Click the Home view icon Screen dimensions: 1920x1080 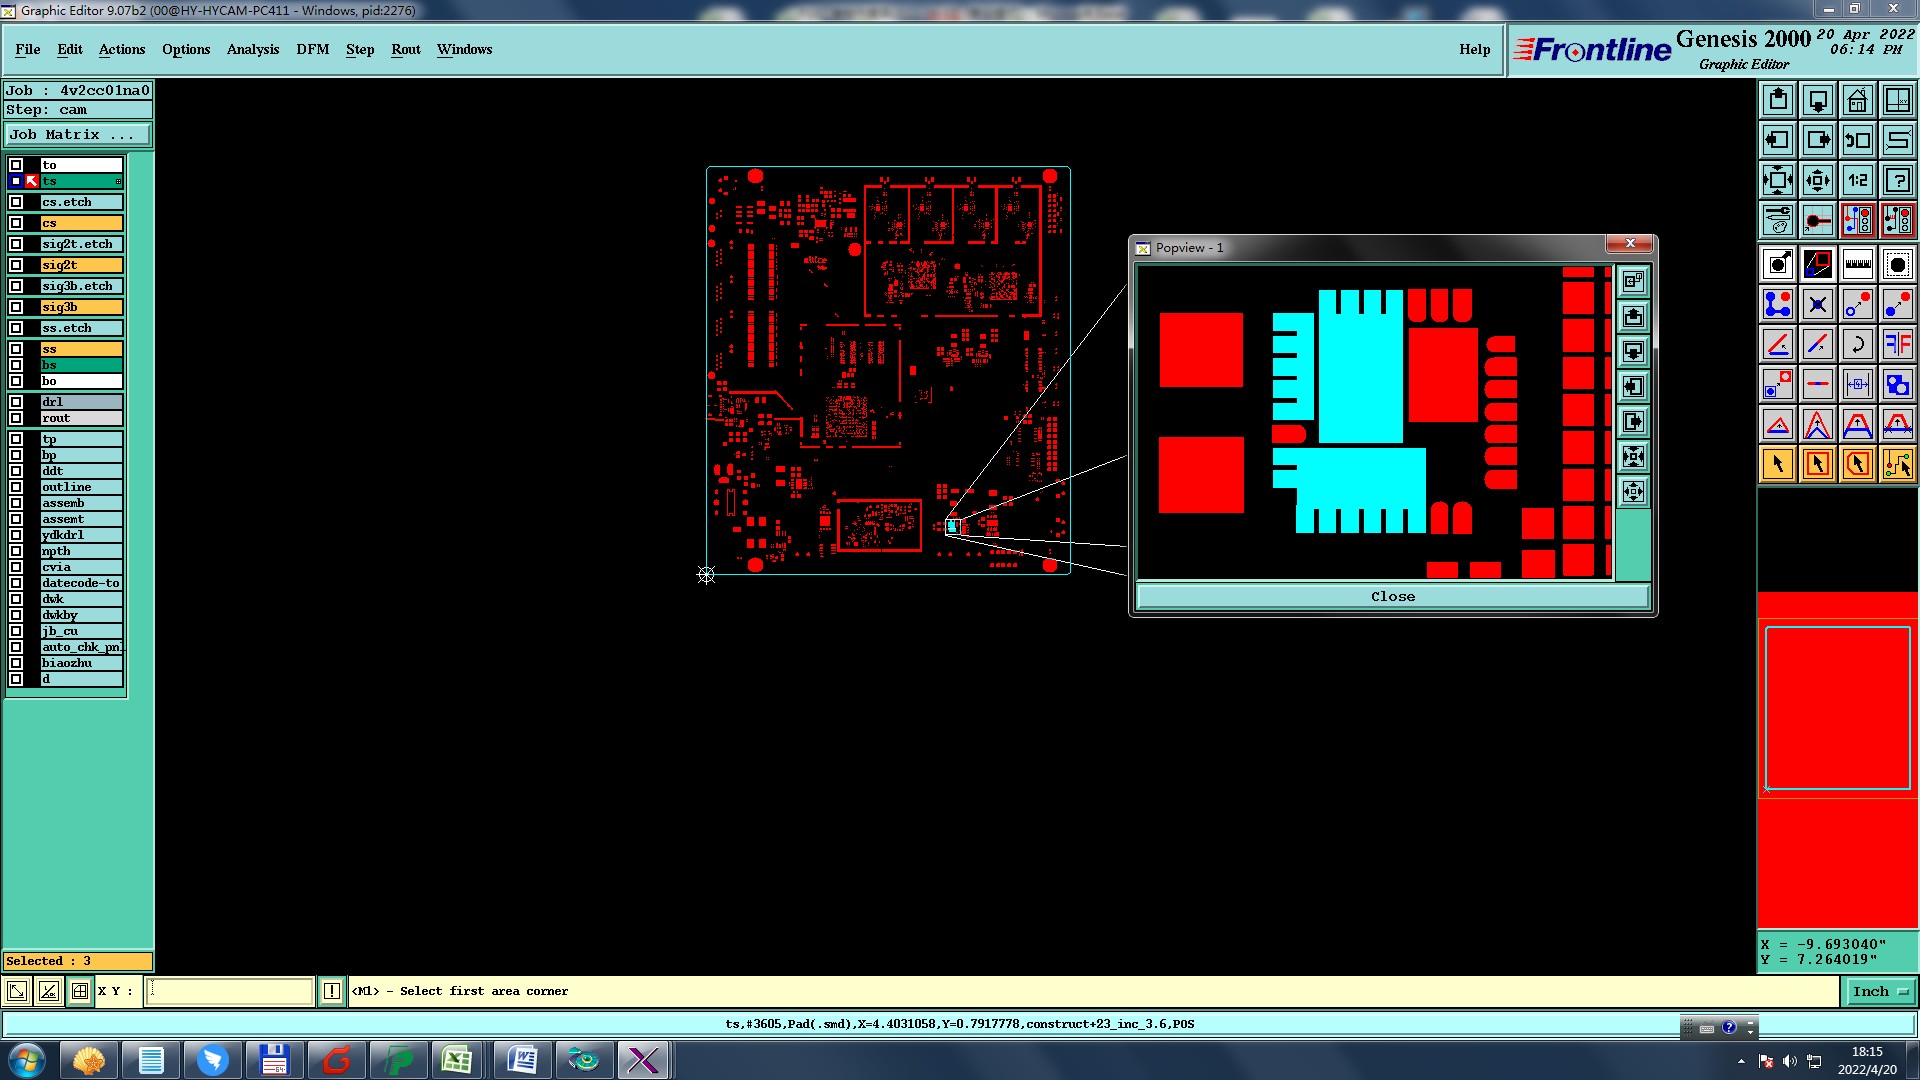[x=1857, y=100]
